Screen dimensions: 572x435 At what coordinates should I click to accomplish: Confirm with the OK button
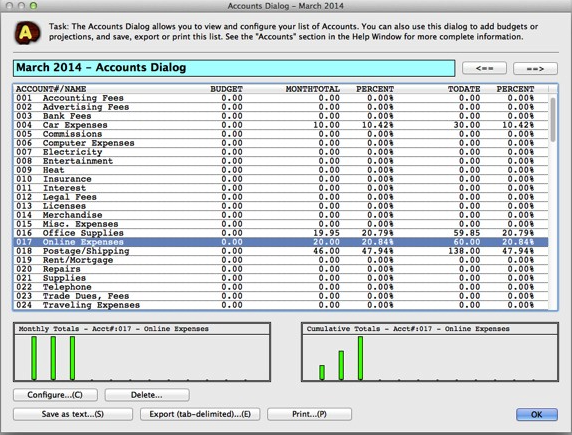coord(537,415)
